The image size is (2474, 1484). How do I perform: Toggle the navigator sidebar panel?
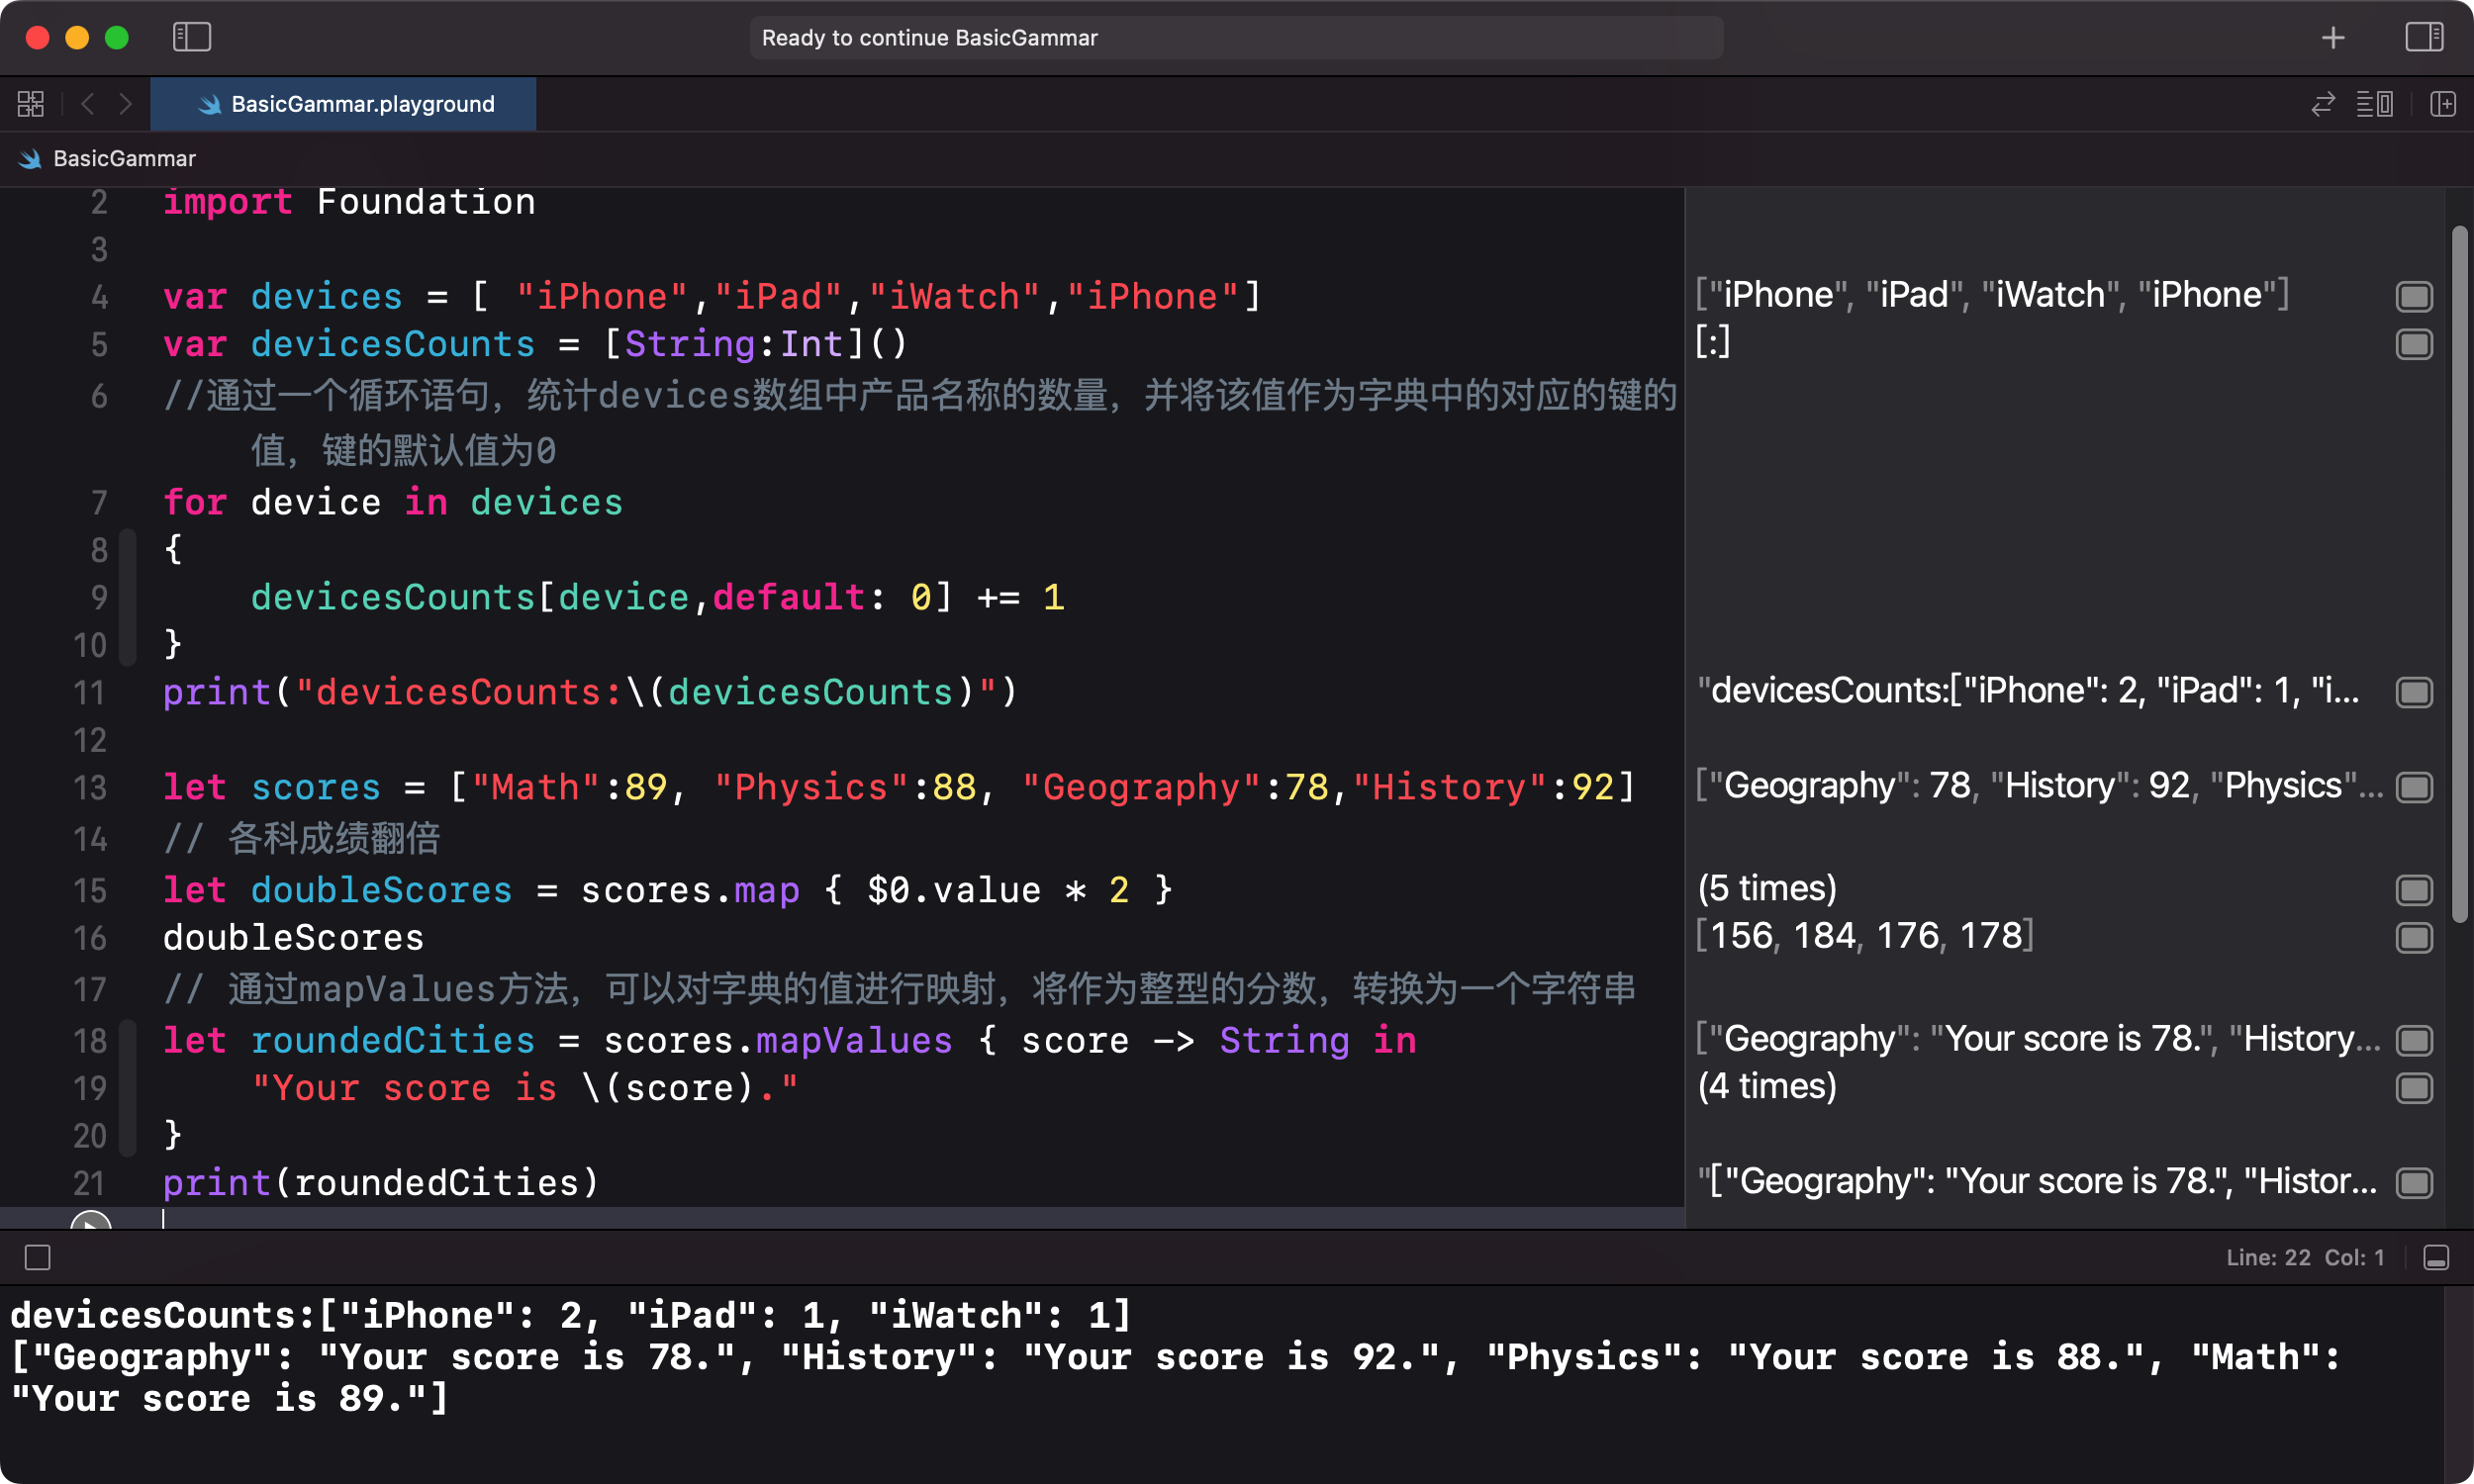click(192, 37)
